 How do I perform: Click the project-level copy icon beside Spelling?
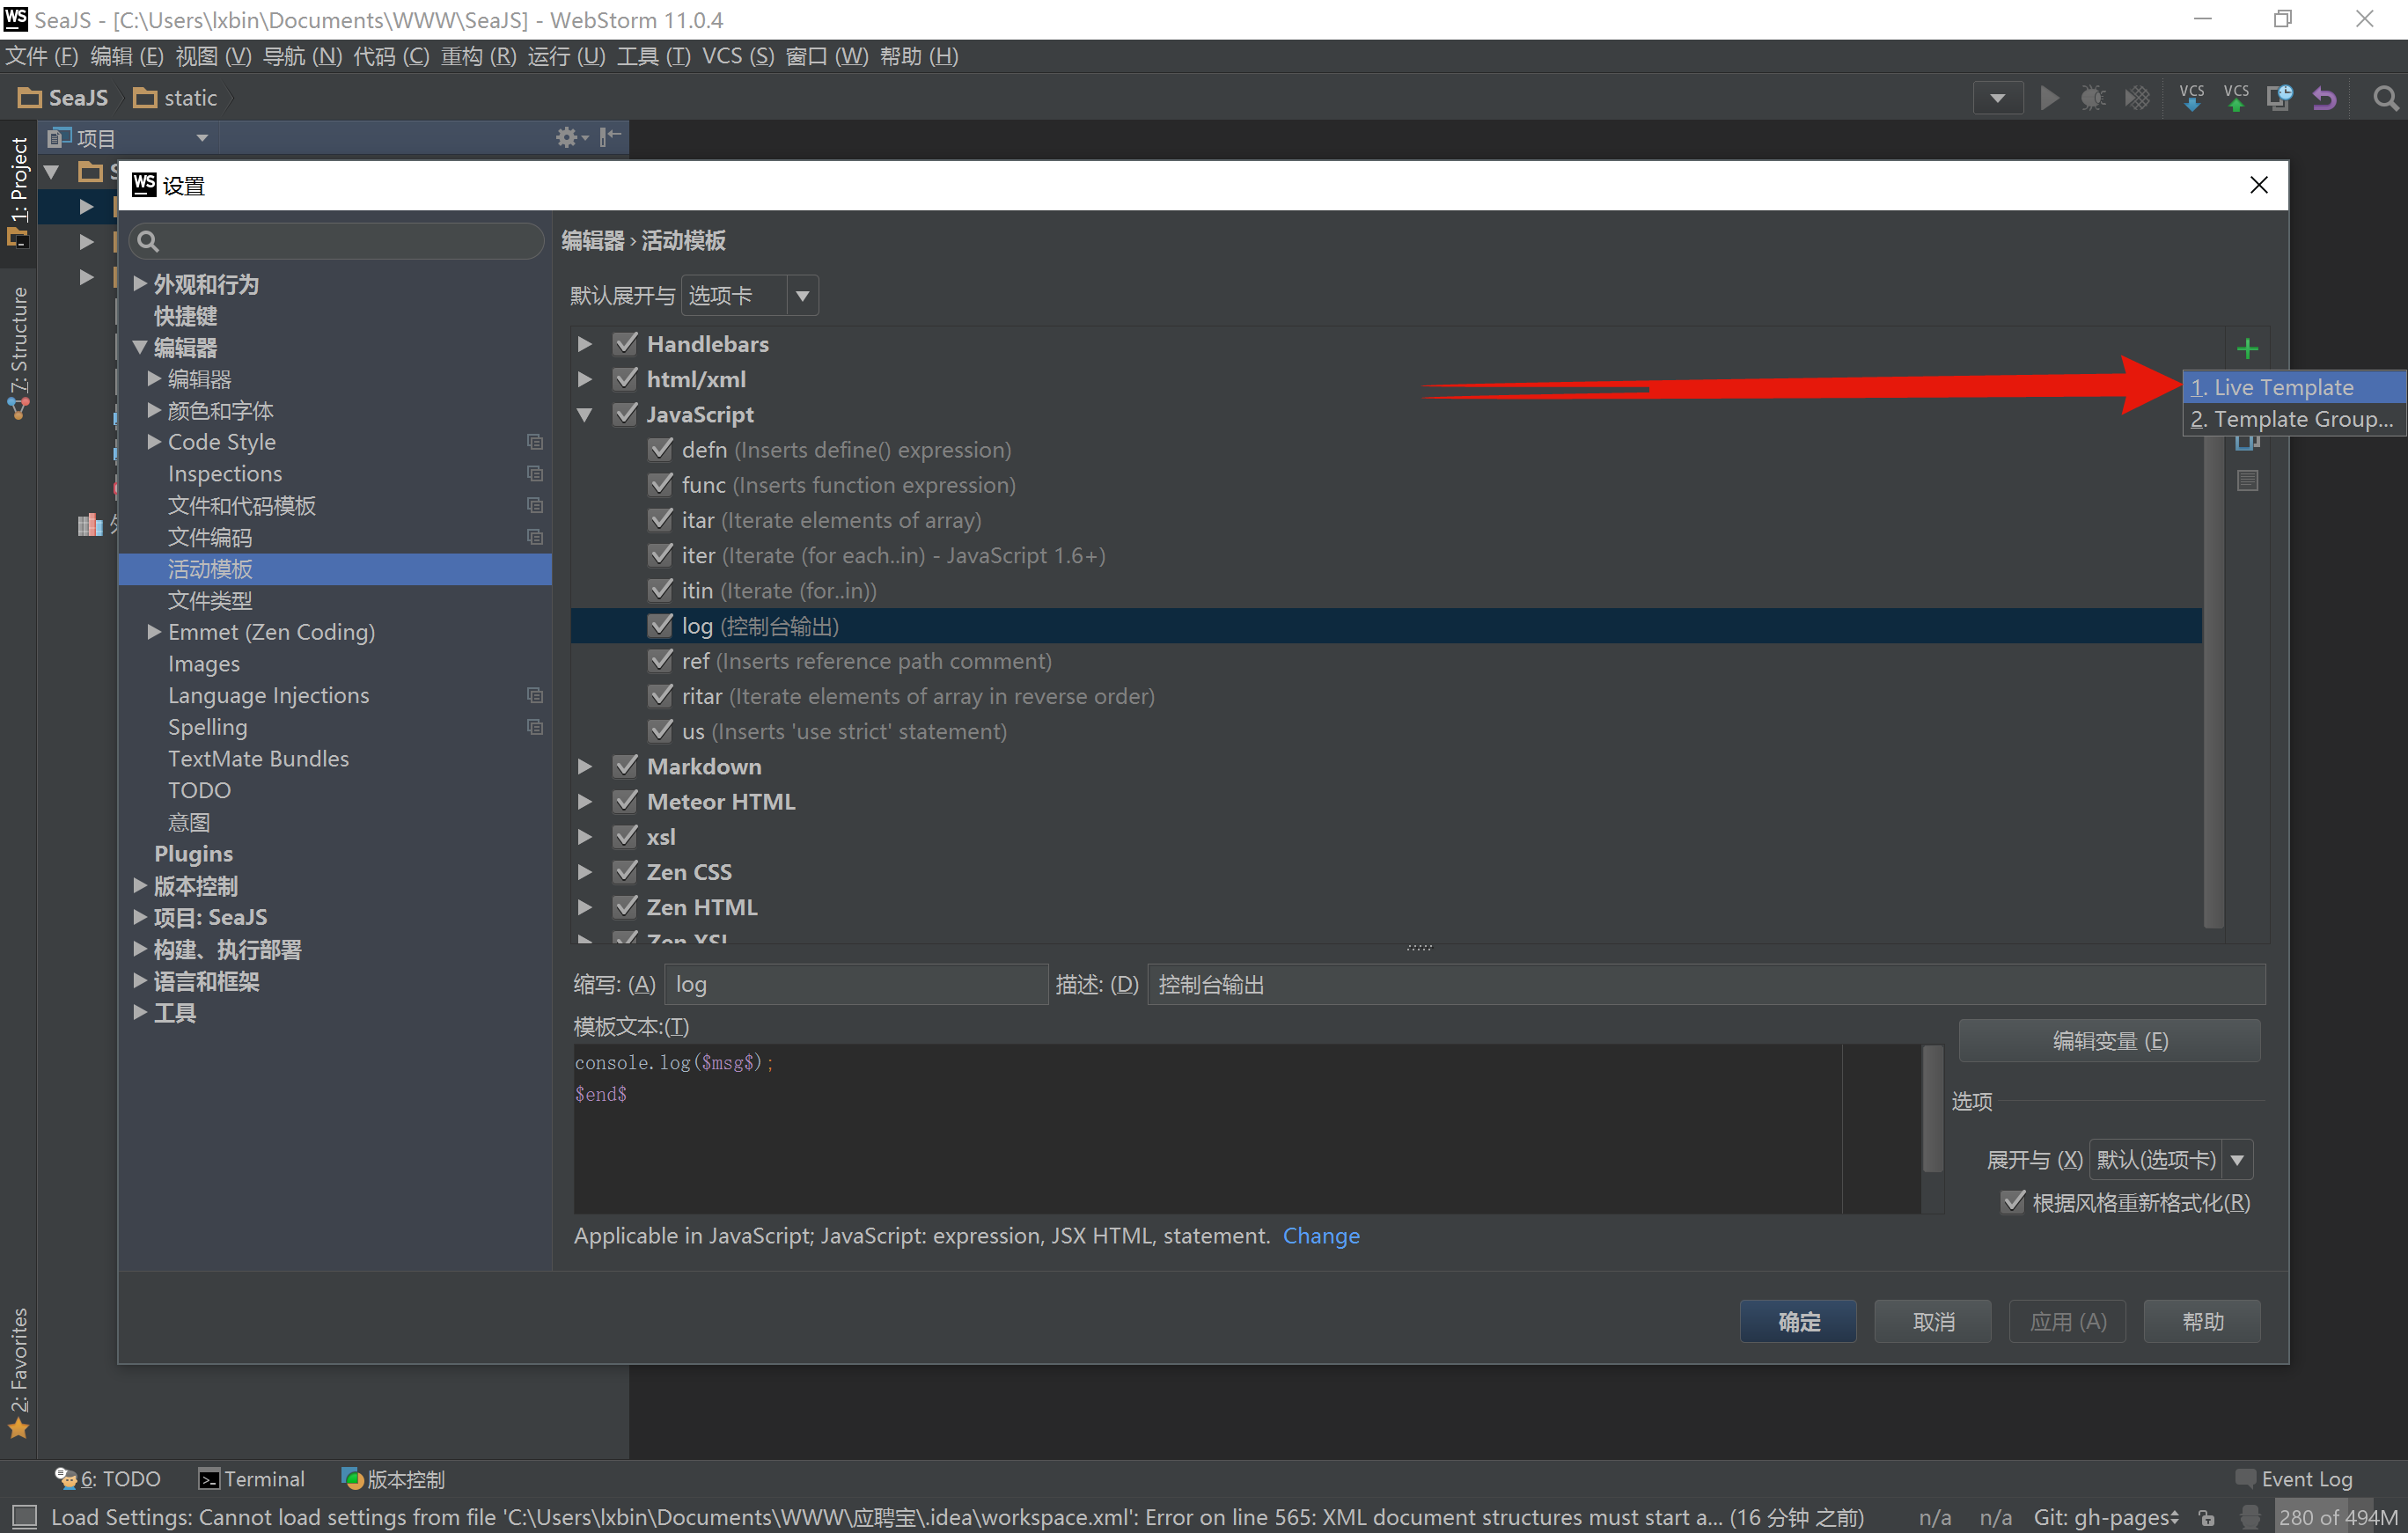pyautogui.click(x=535, y=727)
